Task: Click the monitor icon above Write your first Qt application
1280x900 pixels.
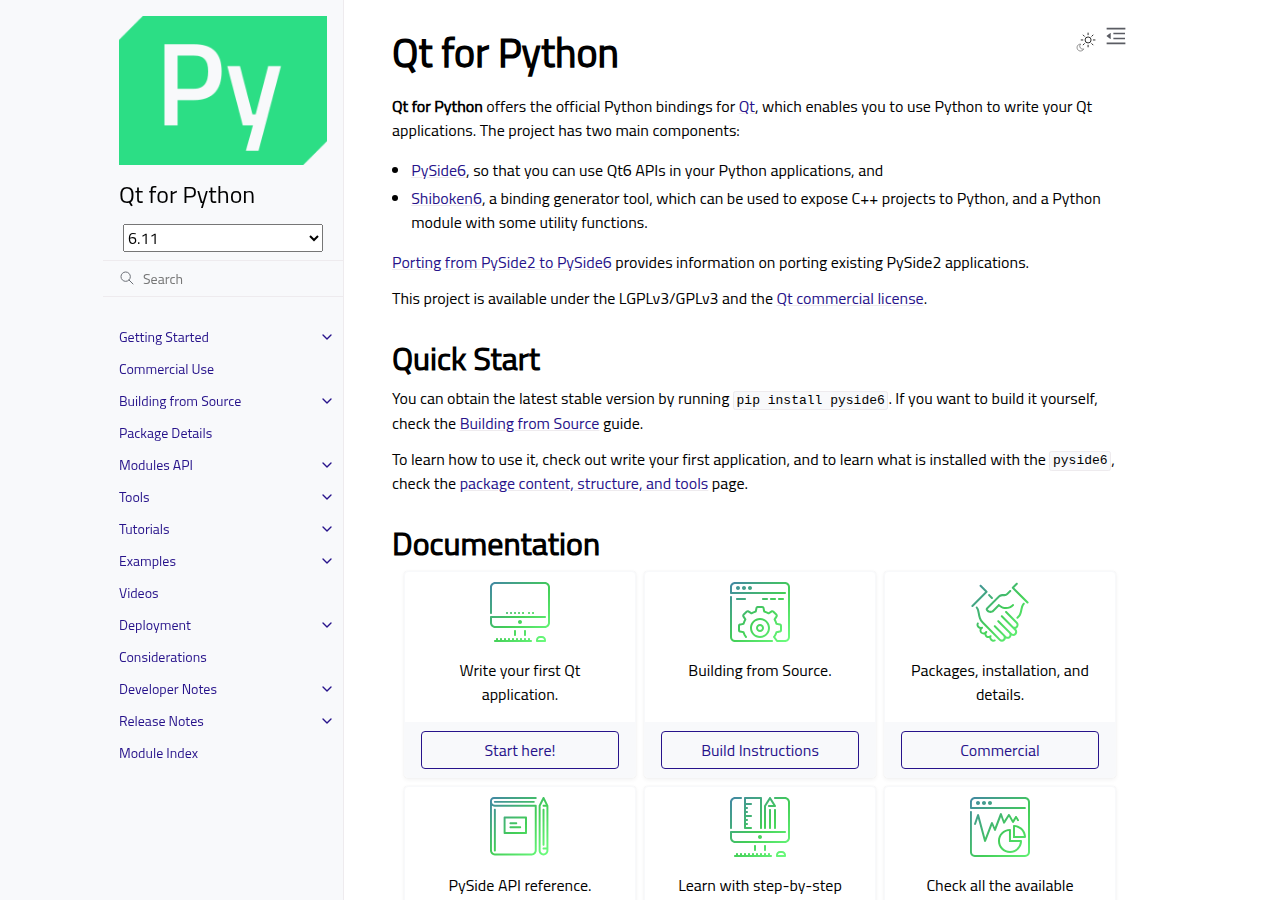Action: coord(520,612)
